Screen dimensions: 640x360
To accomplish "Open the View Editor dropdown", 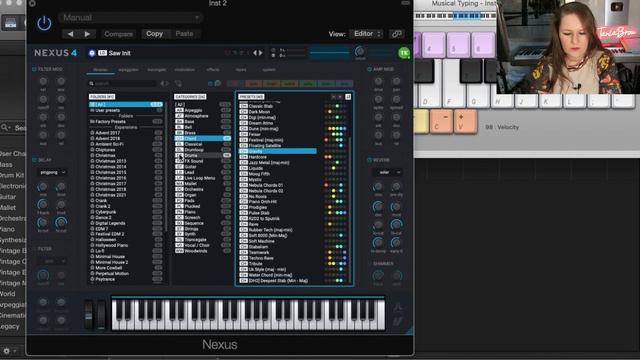I will point(366,34).
